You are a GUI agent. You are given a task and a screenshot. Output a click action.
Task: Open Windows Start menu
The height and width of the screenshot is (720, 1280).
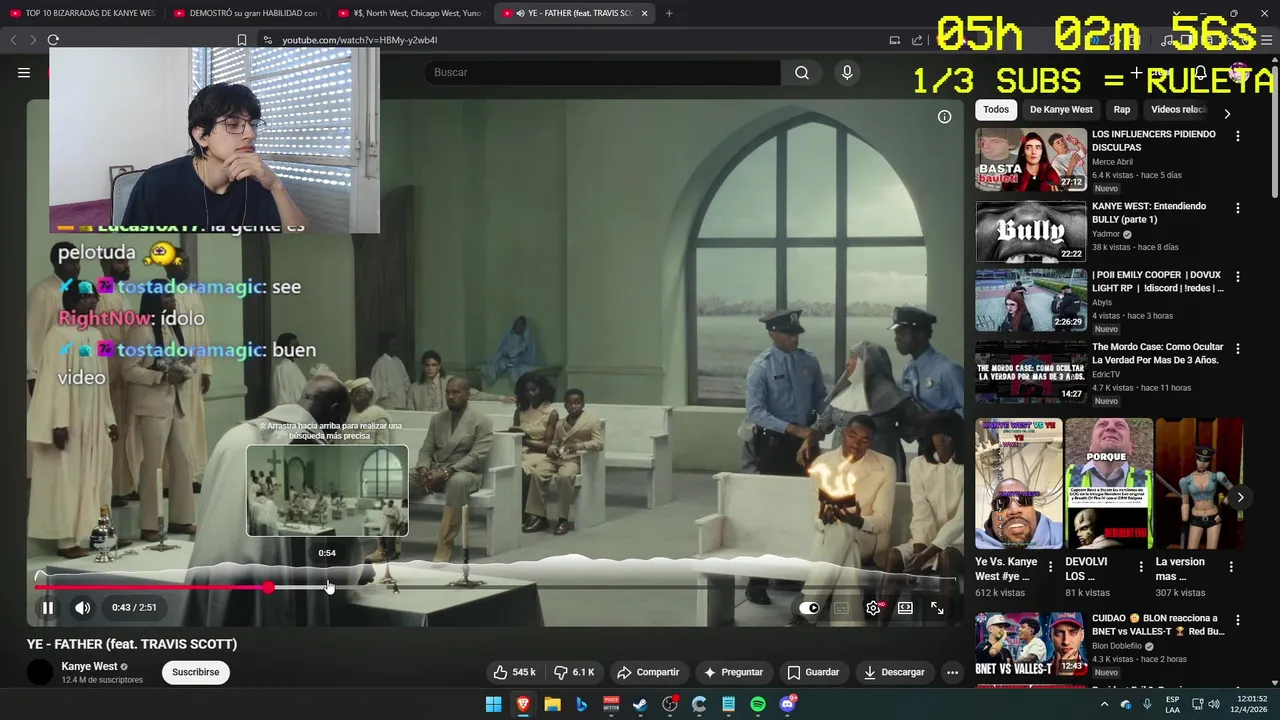click(x=493, y=704)
